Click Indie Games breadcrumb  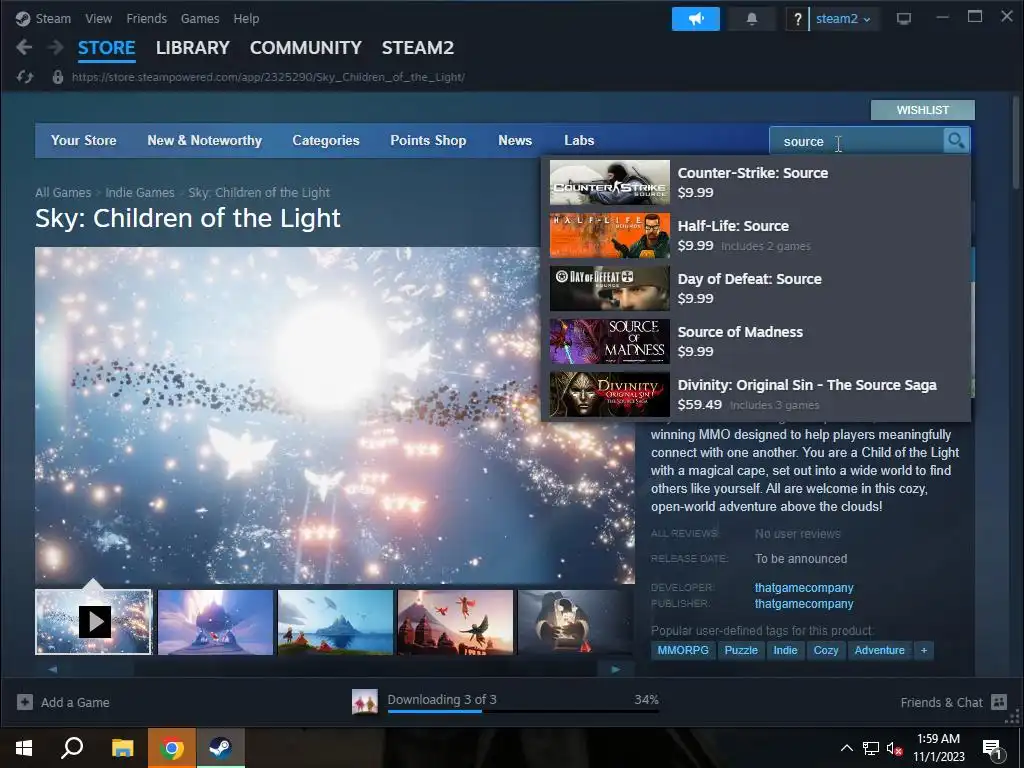coord(140,193)
